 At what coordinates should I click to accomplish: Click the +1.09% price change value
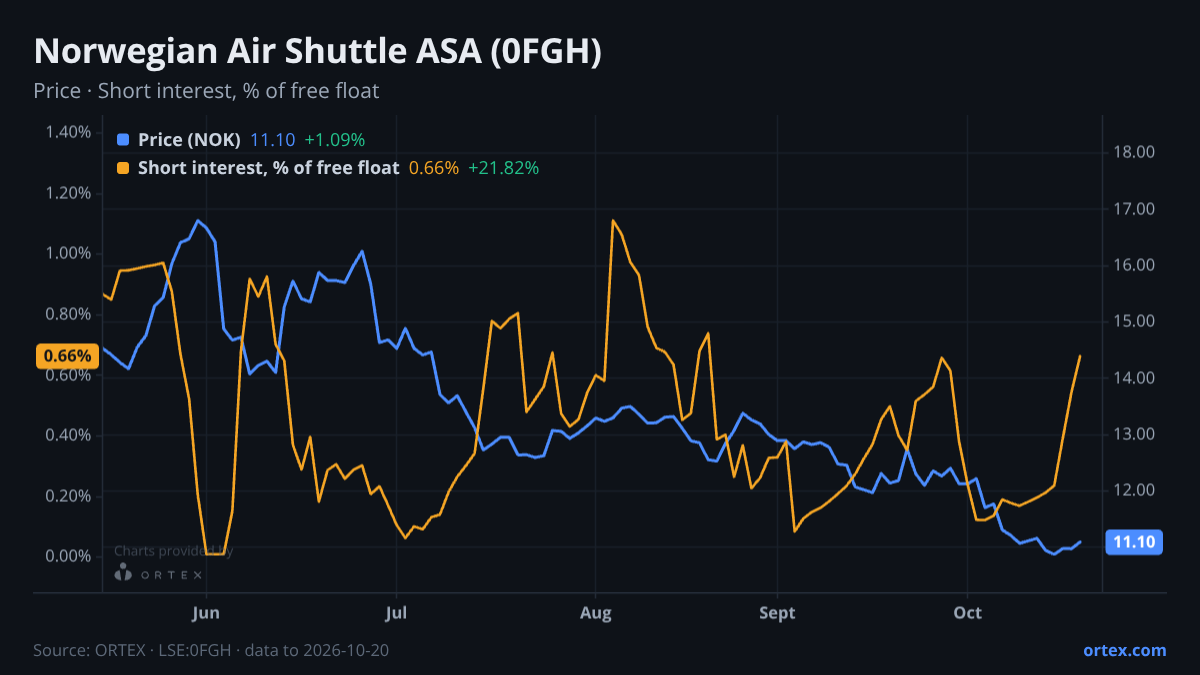click(x=335, y=140)
